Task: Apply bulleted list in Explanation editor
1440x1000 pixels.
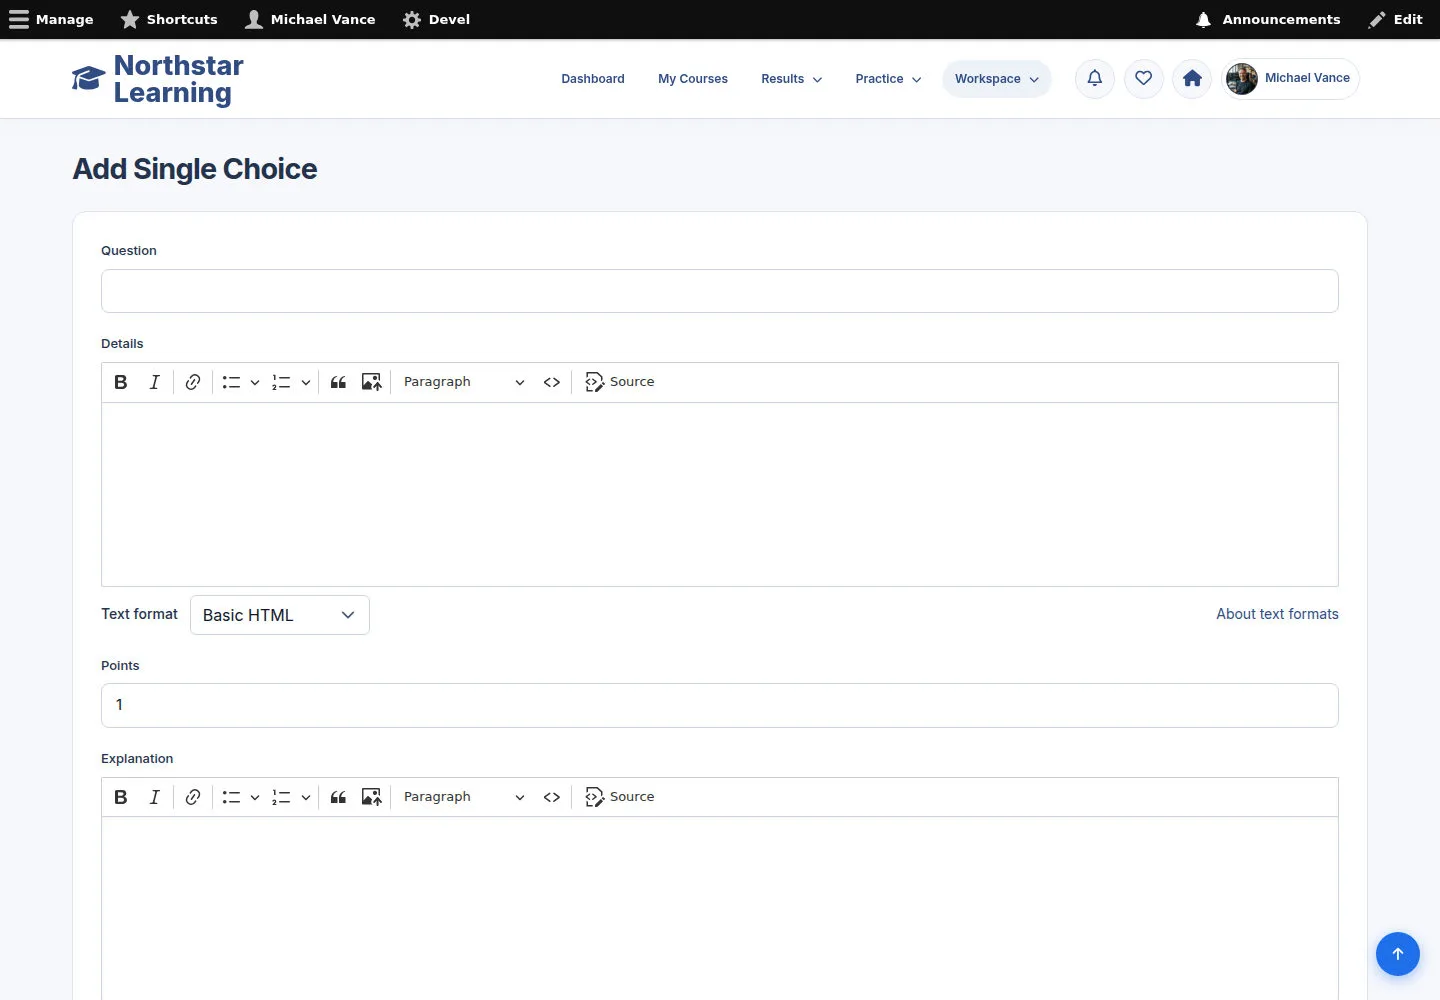Action: tap(231, 797)
